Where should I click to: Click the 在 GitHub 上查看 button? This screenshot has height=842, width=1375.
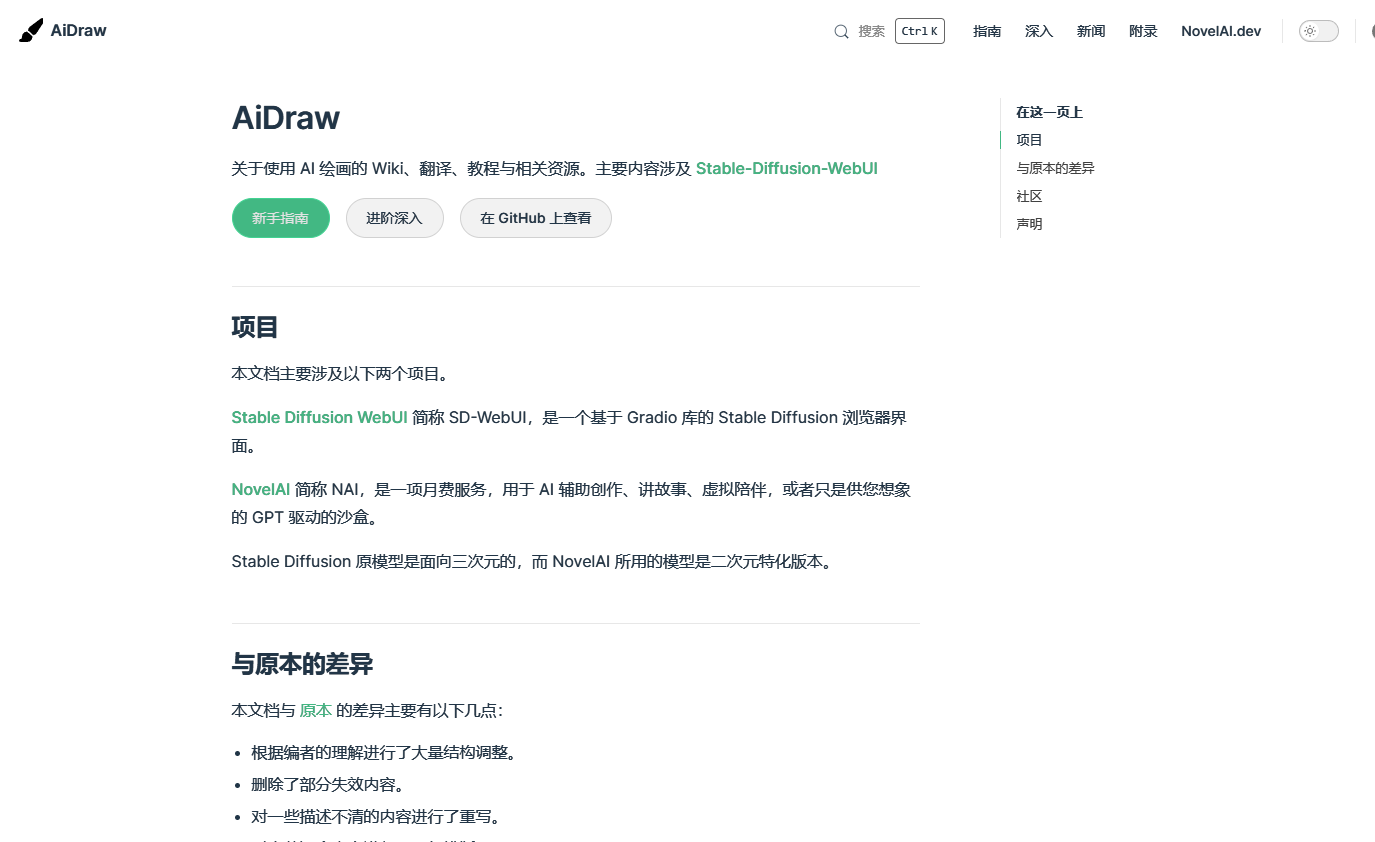(x=535, y=218)
